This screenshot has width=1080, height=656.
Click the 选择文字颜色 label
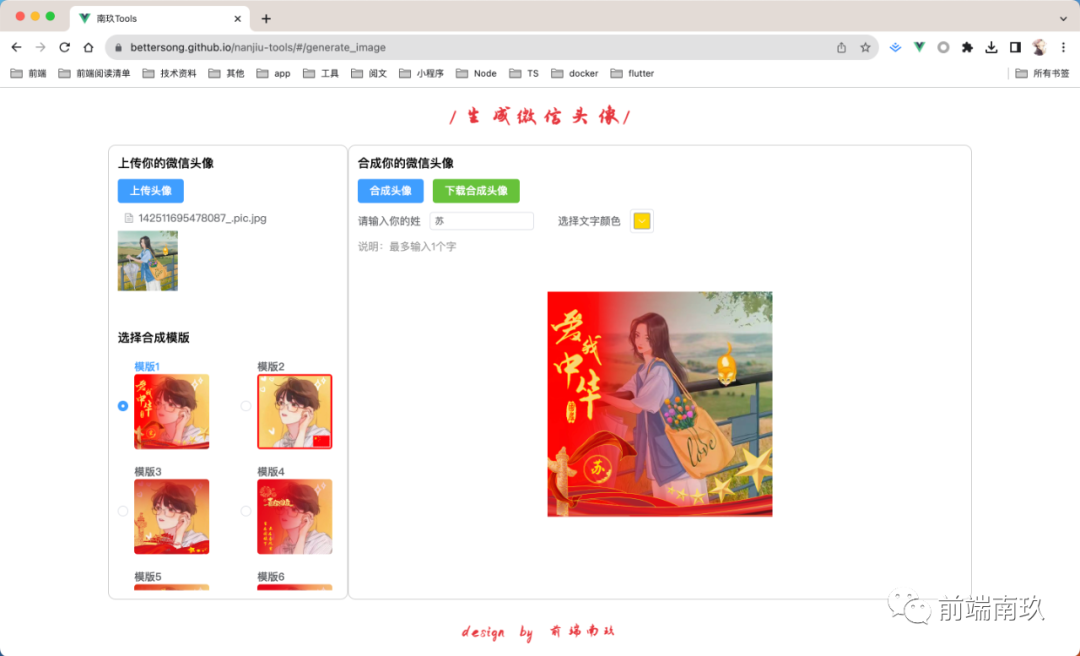[x=589, y=221]
